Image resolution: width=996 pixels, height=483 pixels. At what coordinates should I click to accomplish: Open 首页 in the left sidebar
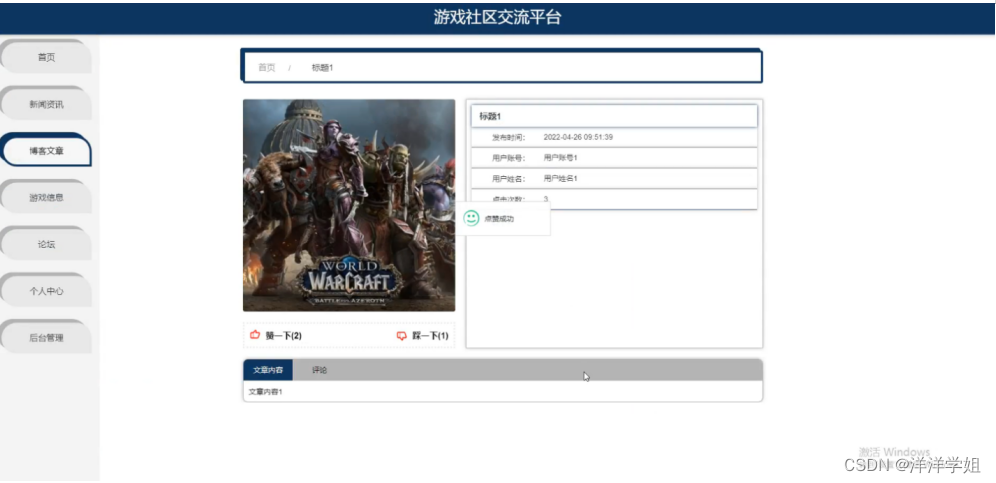tap(46, 57)
